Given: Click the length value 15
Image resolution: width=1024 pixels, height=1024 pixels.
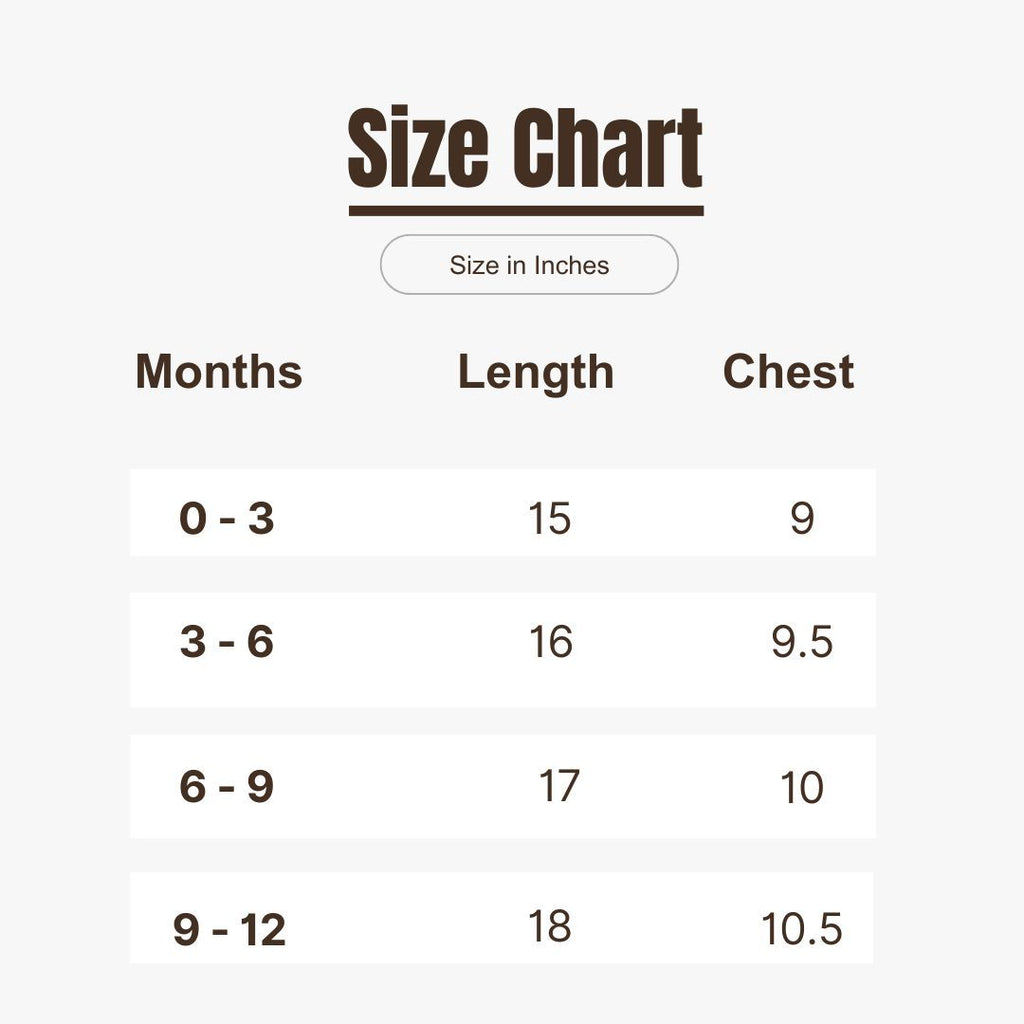Looking at the screenshot, I should pos(549,519).
